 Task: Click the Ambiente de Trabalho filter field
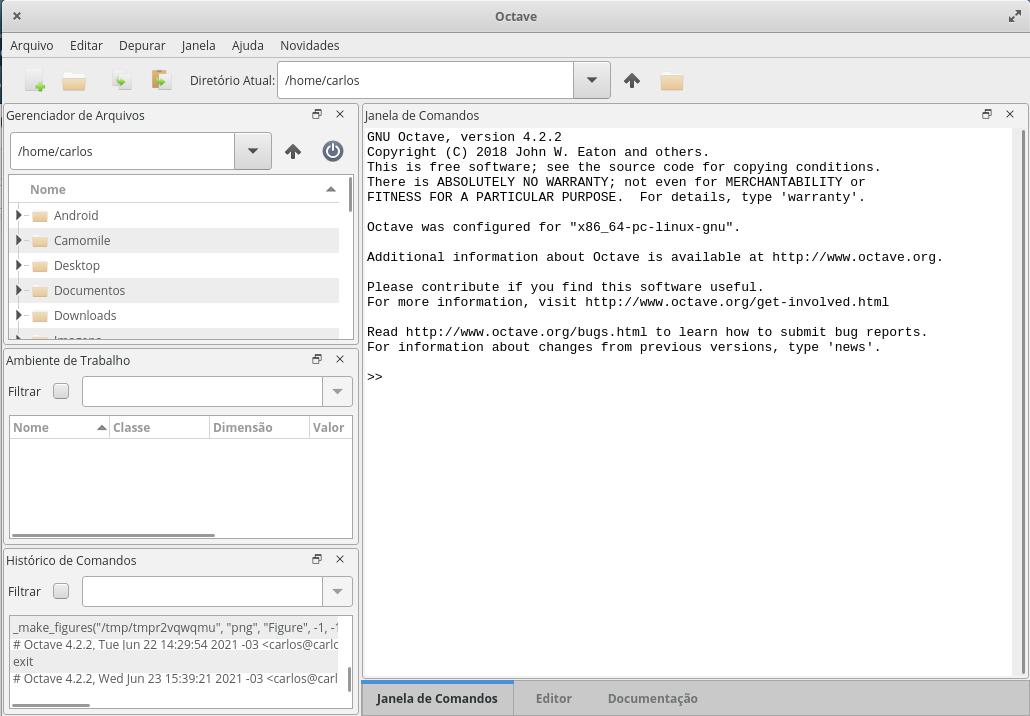tap(202, 392)
